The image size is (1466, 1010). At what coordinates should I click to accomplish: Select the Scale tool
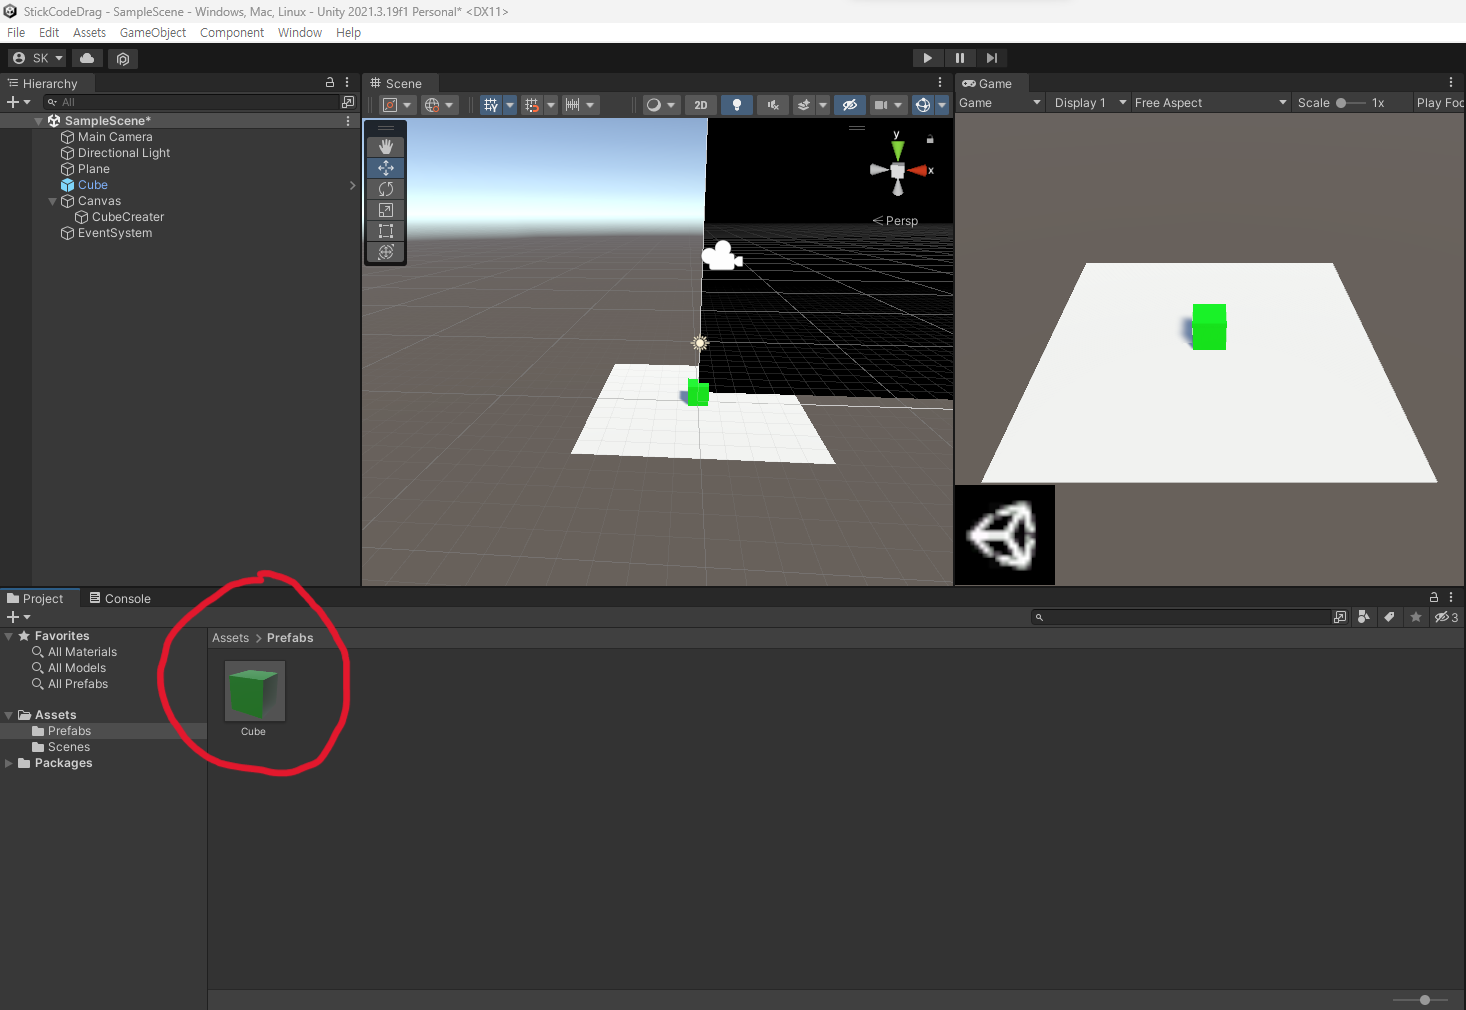pos(386,209)
